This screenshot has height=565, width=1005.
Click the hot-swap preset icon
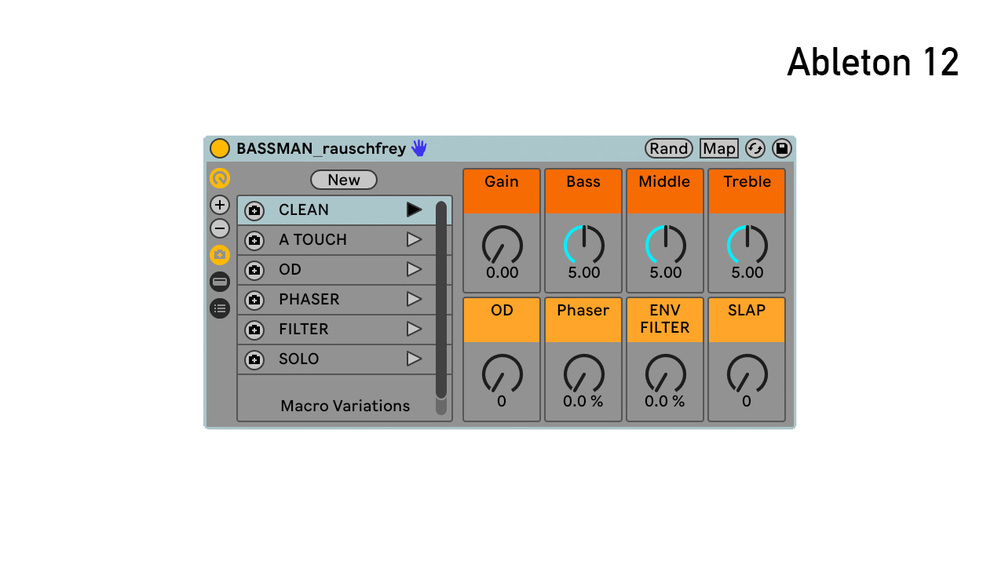click(x=755, y=149)
